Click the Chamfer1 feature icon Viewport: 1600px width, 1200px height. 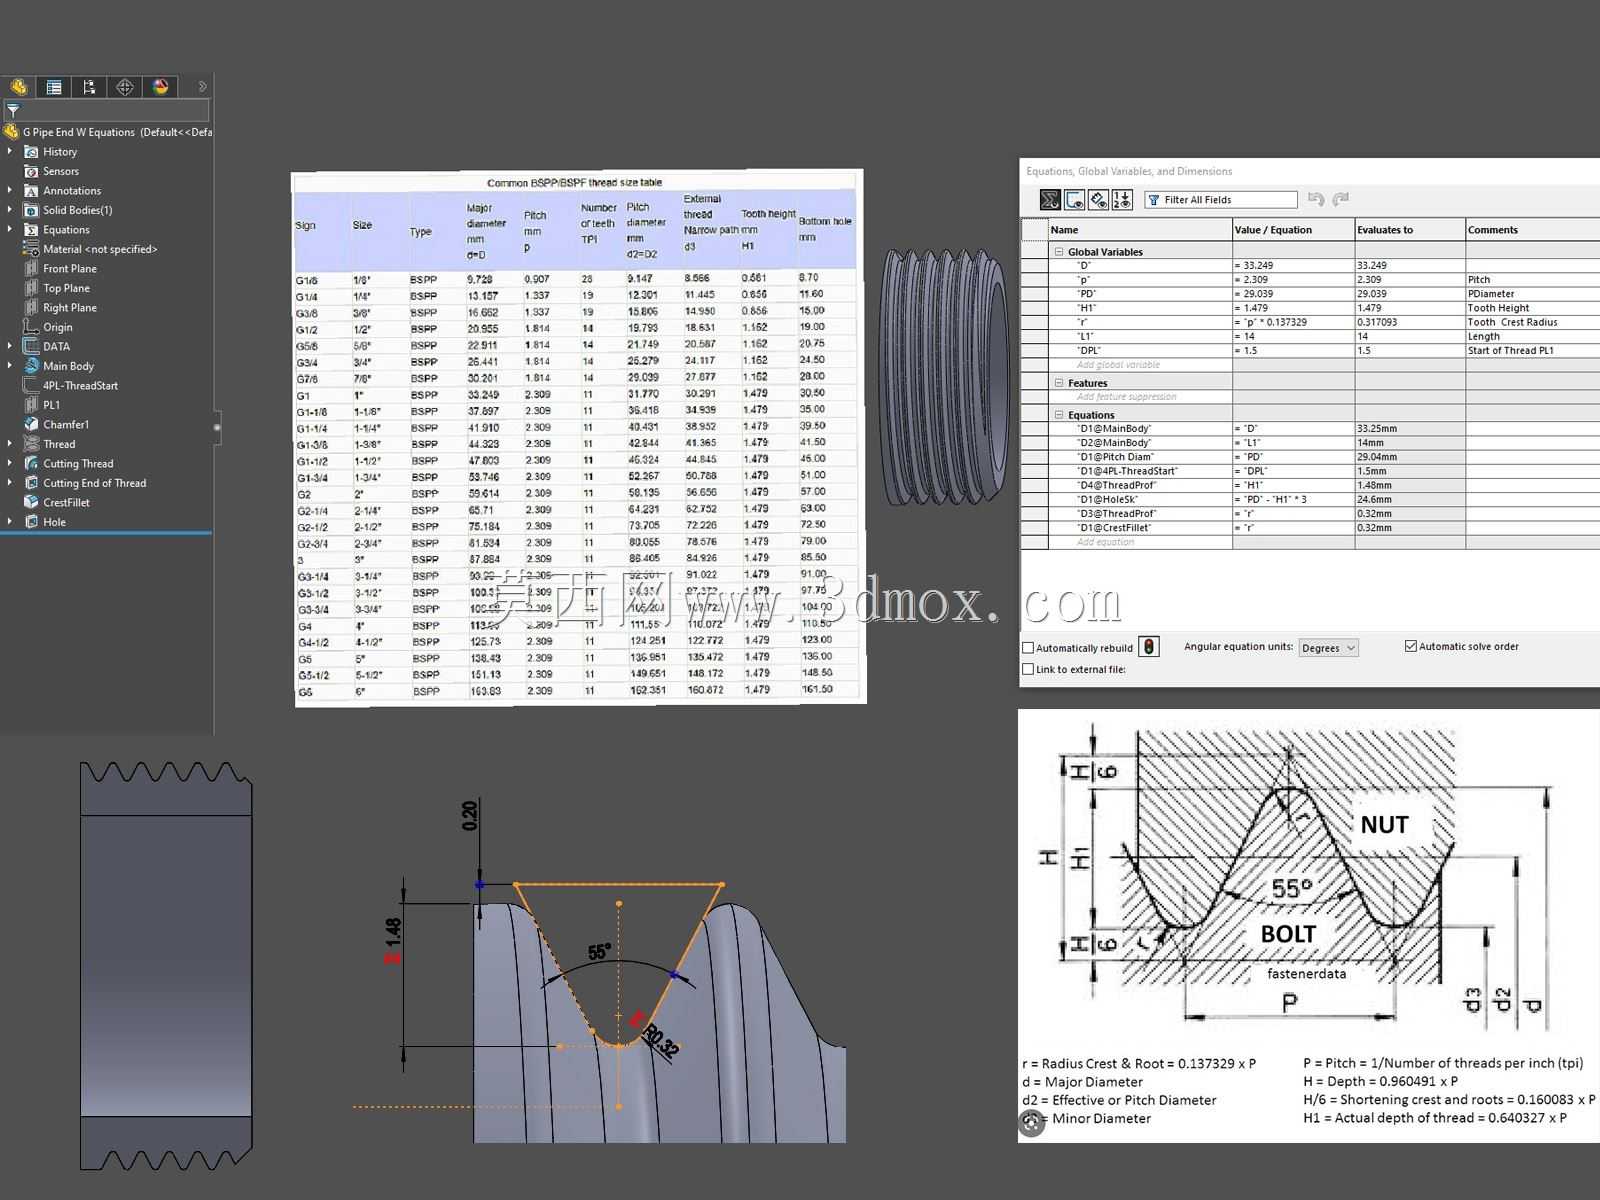coord(32,424)
